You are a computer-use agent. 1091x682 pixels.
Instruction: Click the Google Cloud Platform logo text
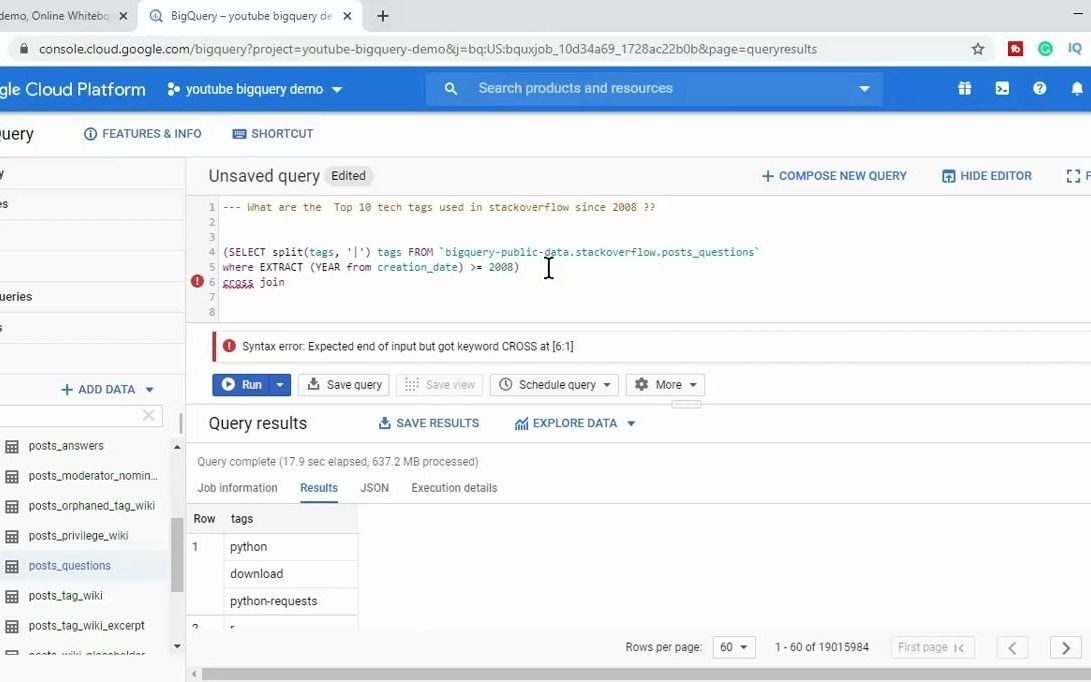coord(72,89)
